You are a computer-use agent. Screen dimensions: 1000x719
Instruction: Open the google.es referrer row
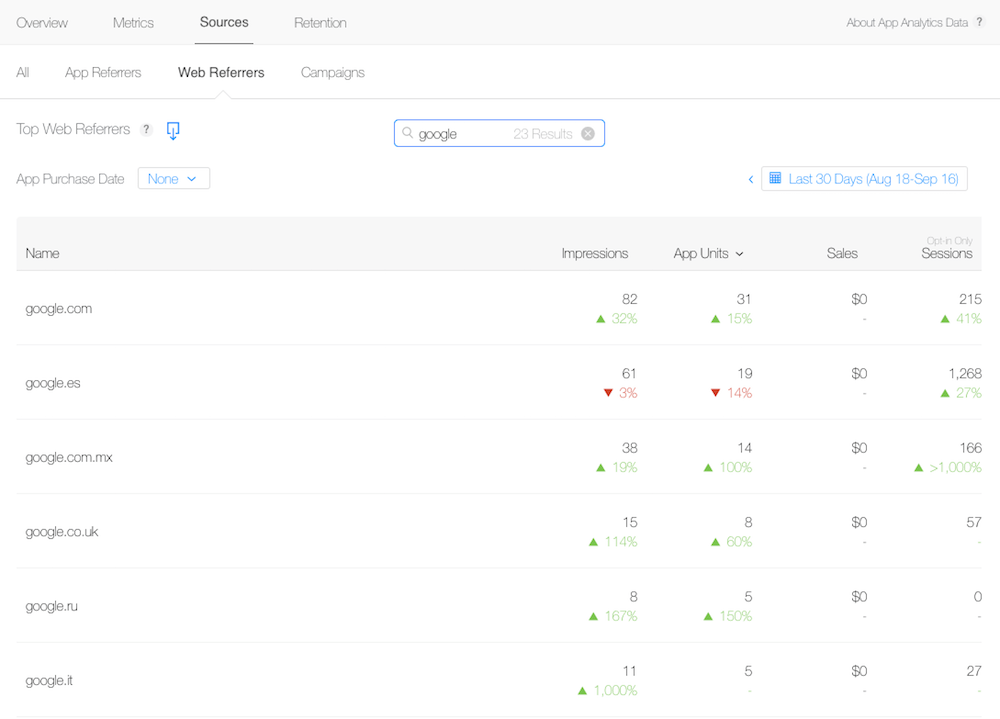click(499, 382)
